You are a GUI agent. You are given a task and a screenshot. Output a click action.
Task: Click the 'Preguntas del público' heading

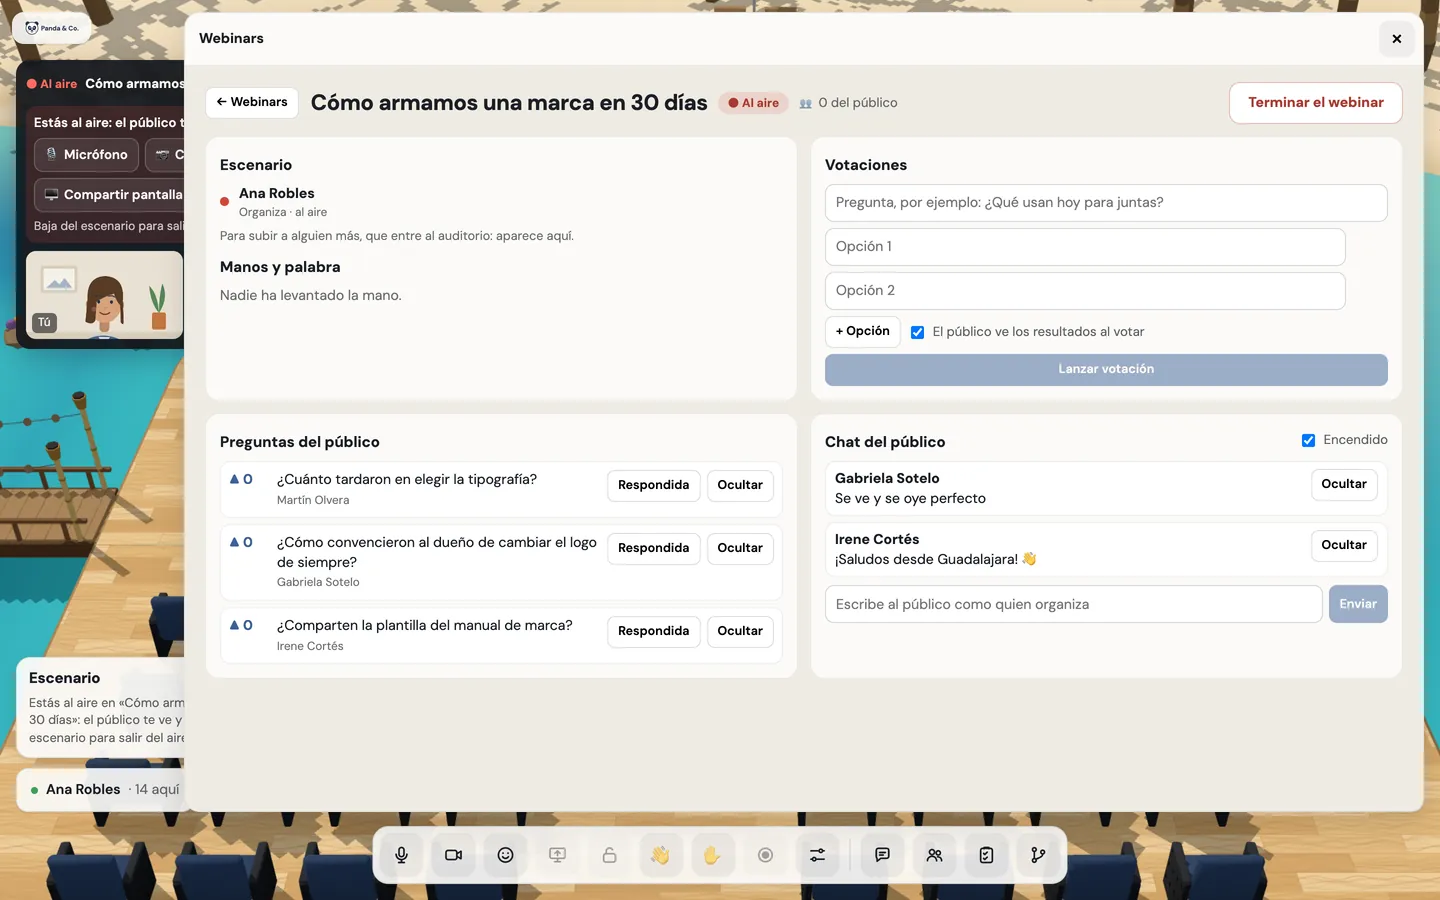(x=299, y=442)
